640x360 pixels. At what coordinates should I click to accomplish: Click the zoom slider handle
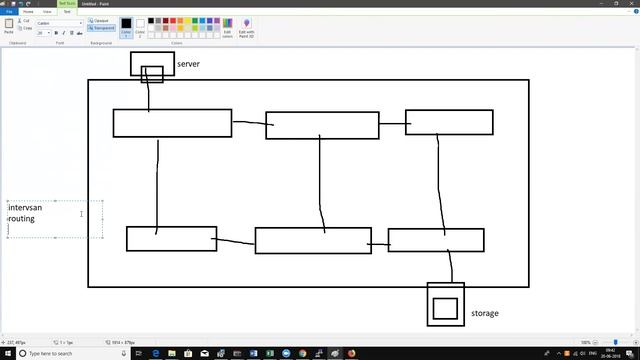(616, 342)
